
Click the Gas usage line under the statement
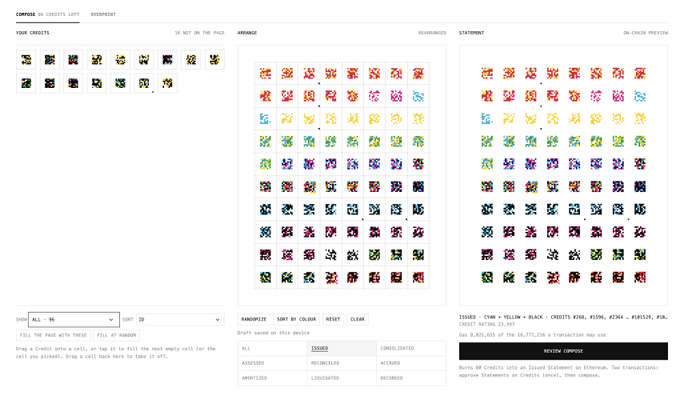pos(532,335)
